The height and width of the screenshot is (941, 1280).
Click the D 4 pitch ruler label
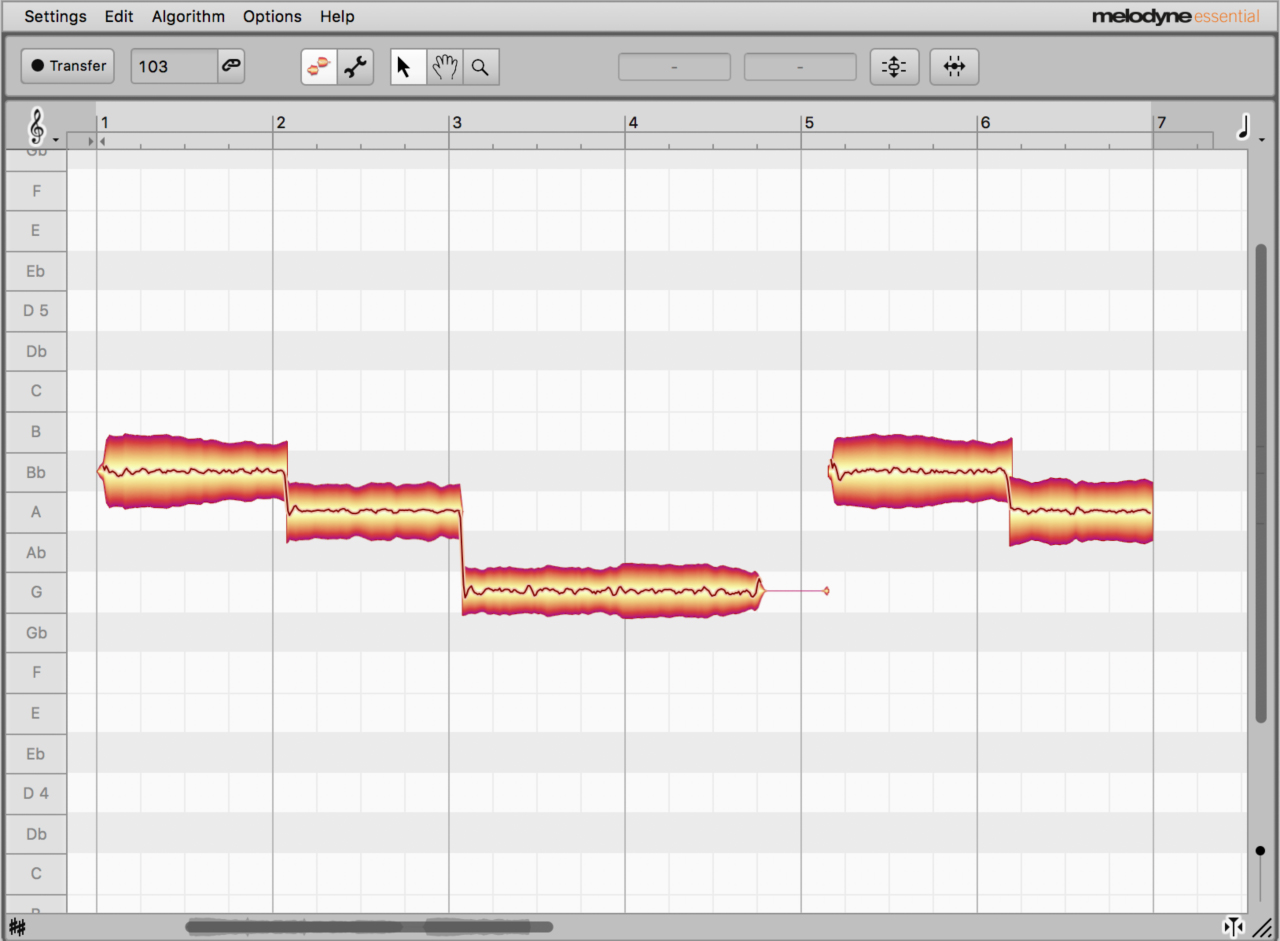36,793
